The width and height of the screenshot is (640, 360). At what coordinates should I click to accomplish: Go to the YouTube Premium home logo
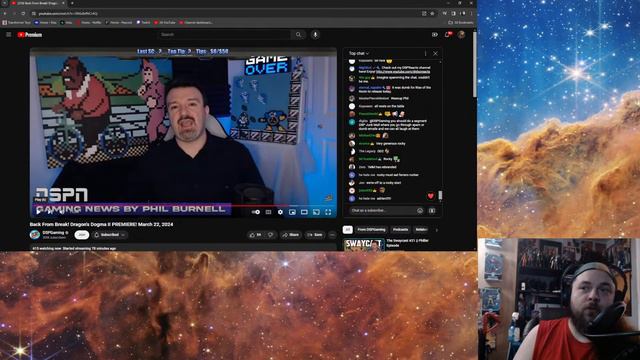click(x=30, y=35)
